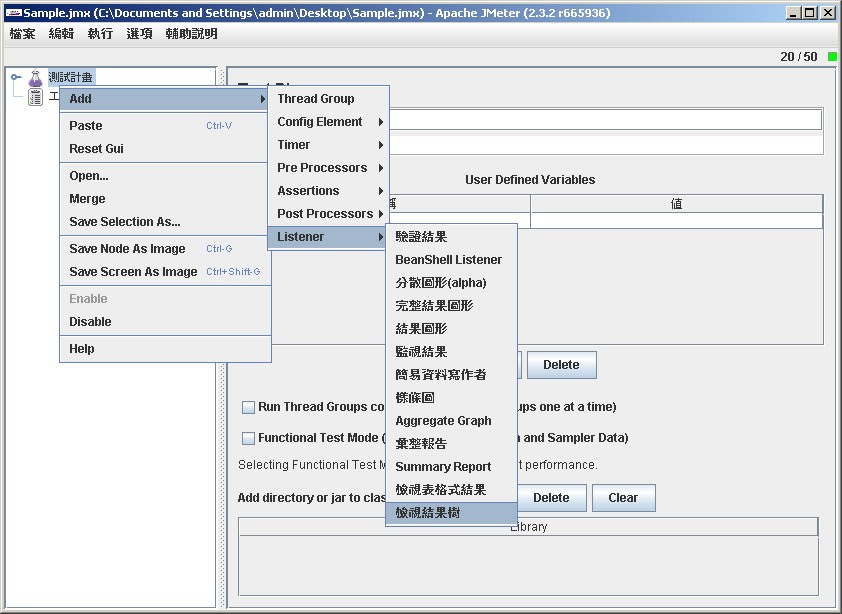Add BeanShell Listener

pos(452,260)
